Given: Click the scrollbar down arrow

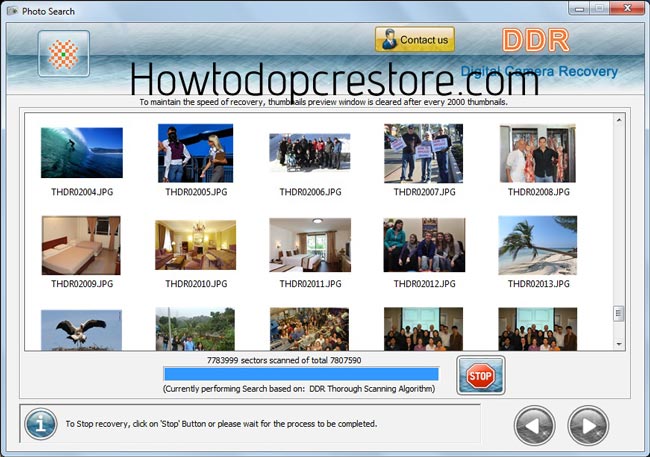Looking at the screenshot, I should 618,344.
